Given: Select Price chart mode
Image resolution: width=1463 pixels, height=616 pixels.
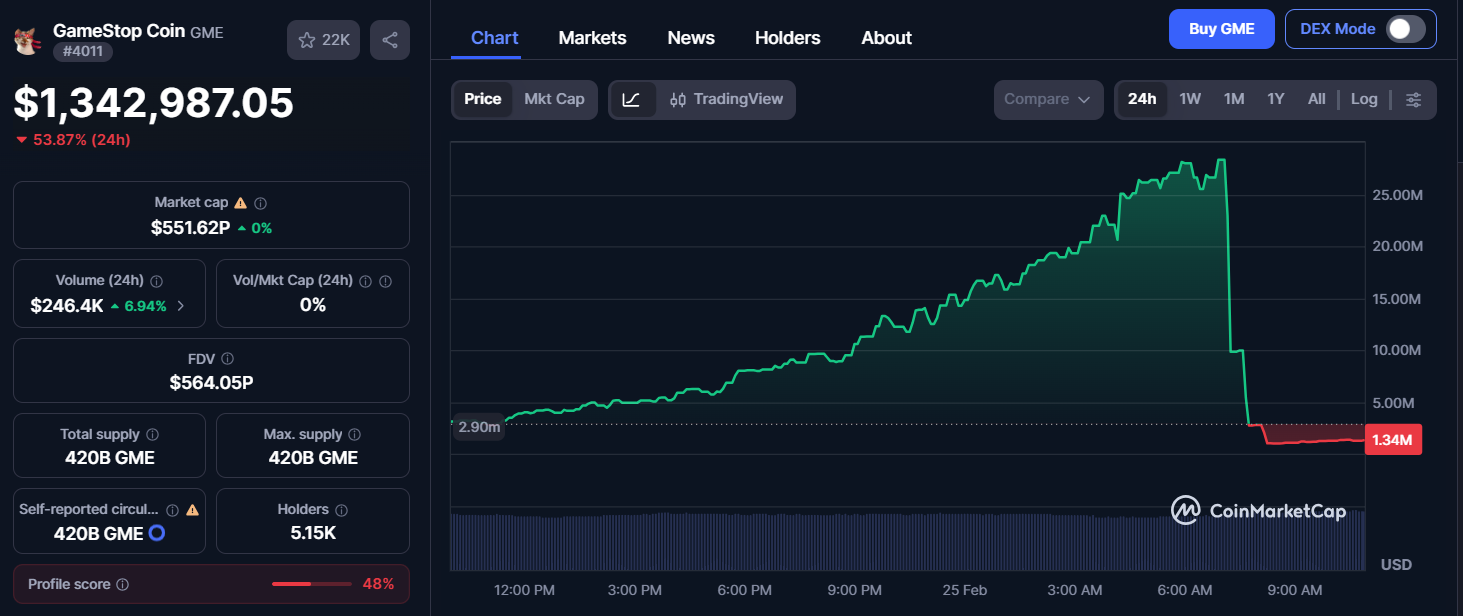Looking at the screenshot, I should pos(483,99).
